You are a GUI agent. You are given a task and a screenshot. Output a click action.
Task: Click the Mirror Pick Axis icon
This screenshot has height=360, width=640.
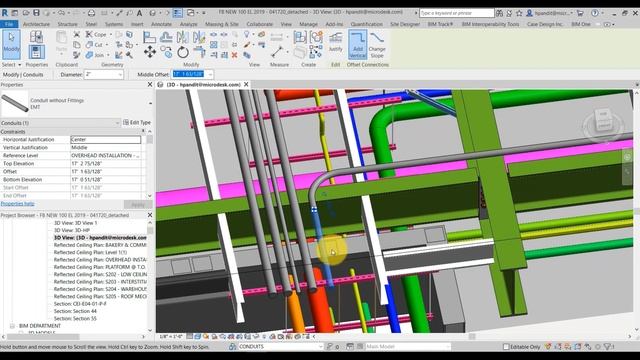tap(182, 37)
